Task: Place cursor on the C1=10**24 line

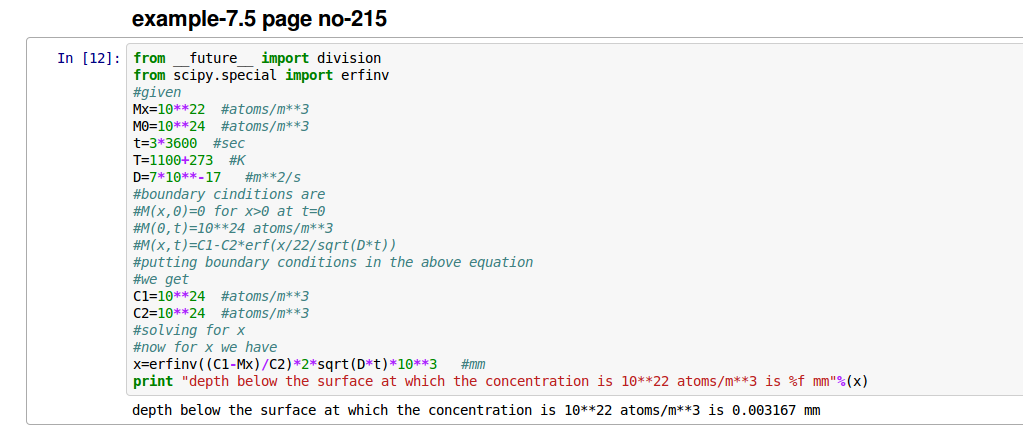Action: [220, 296]
